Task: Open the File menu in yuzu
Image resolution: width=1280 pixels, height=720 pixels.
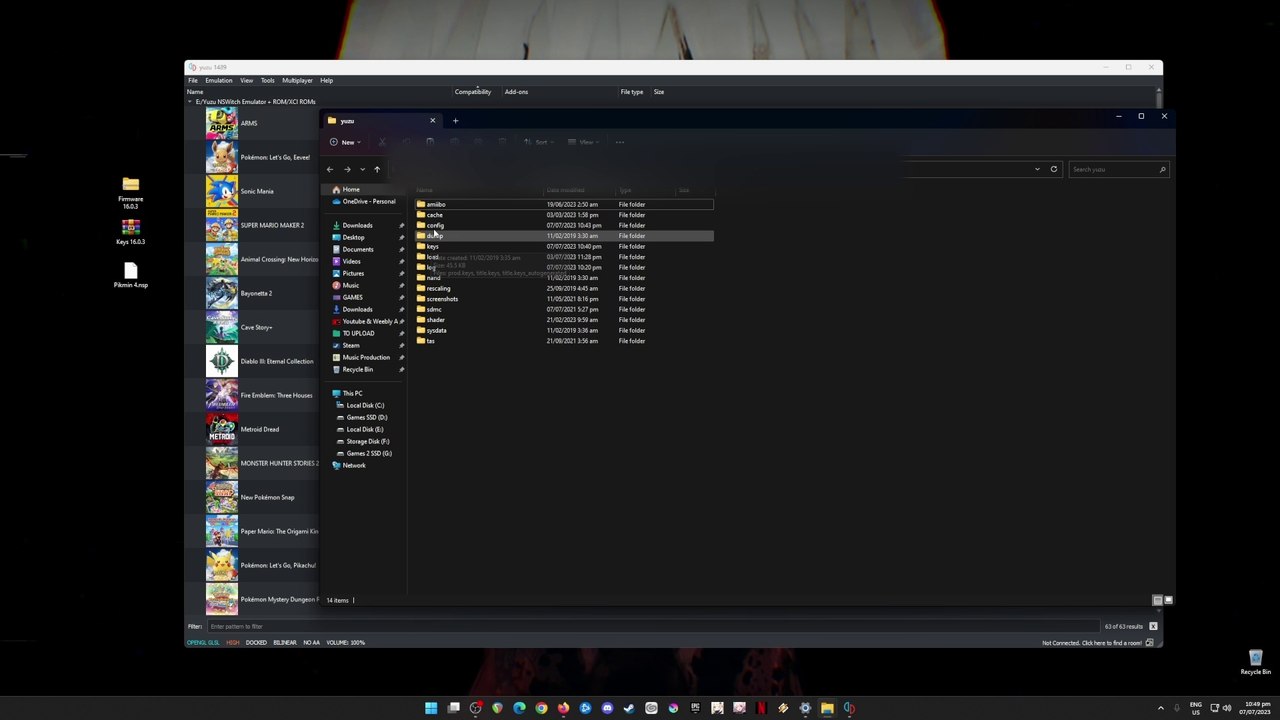Action: [x=193, y=80]
